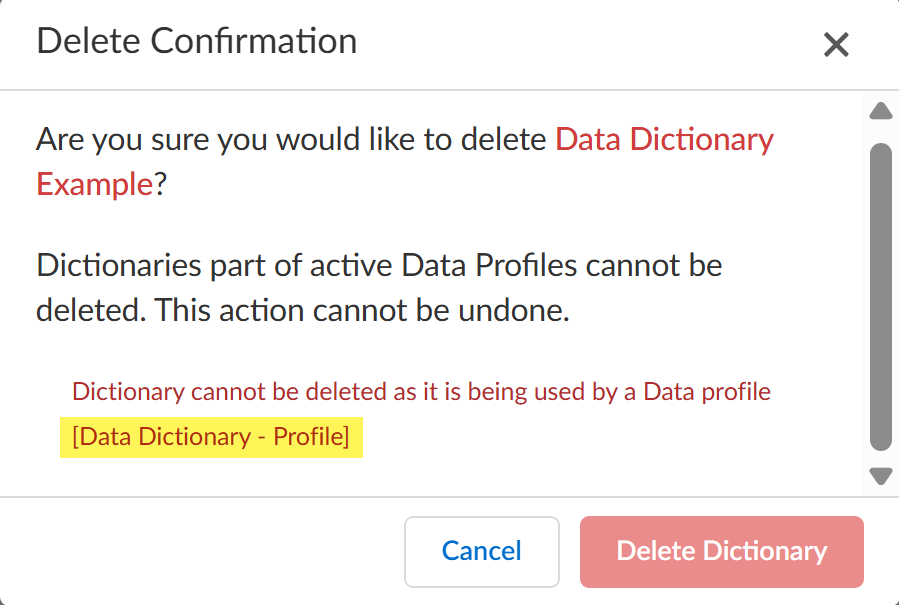
Task: Click the red Data Dictionary name text
Action: (664, 139)
